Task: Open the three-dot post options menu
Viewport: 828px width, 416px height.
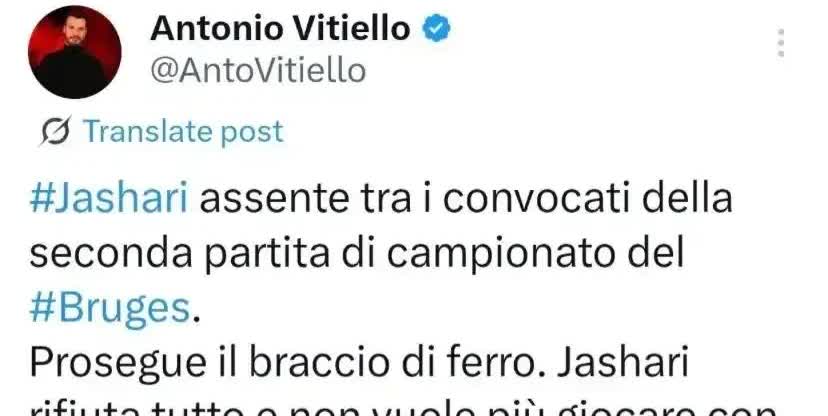Action: [x=780, y=43]
